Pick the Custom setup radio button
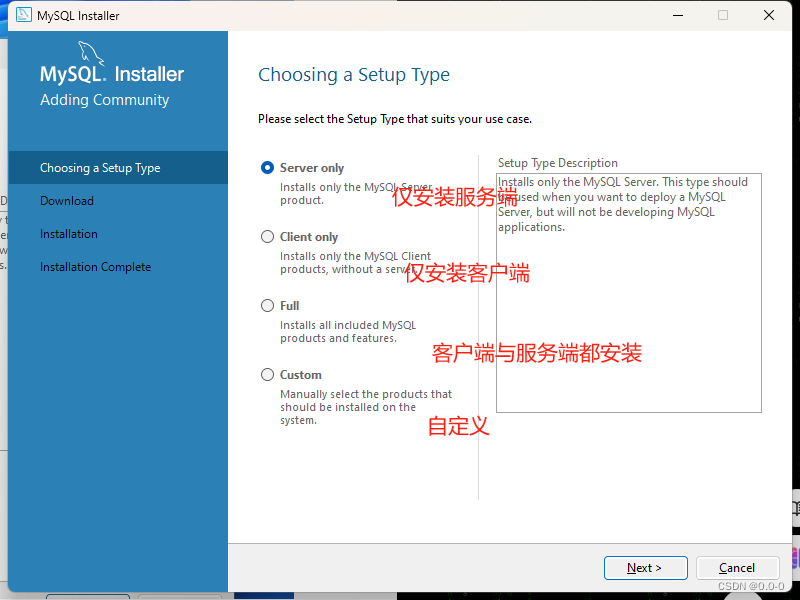The image size is (800, 600). coord(267,374)
